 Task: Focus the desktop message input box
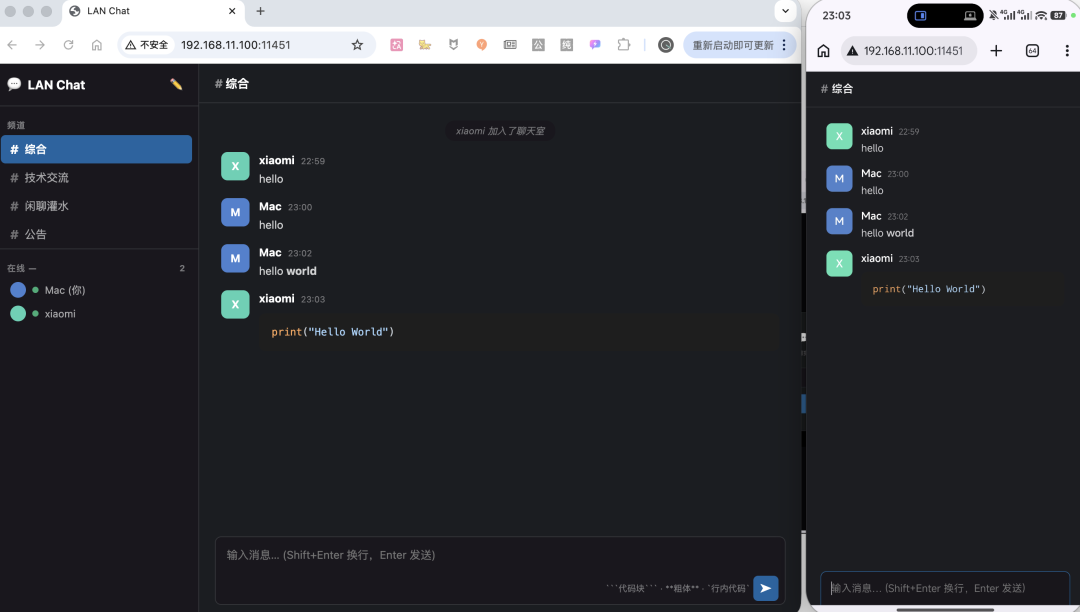(500, 570)
